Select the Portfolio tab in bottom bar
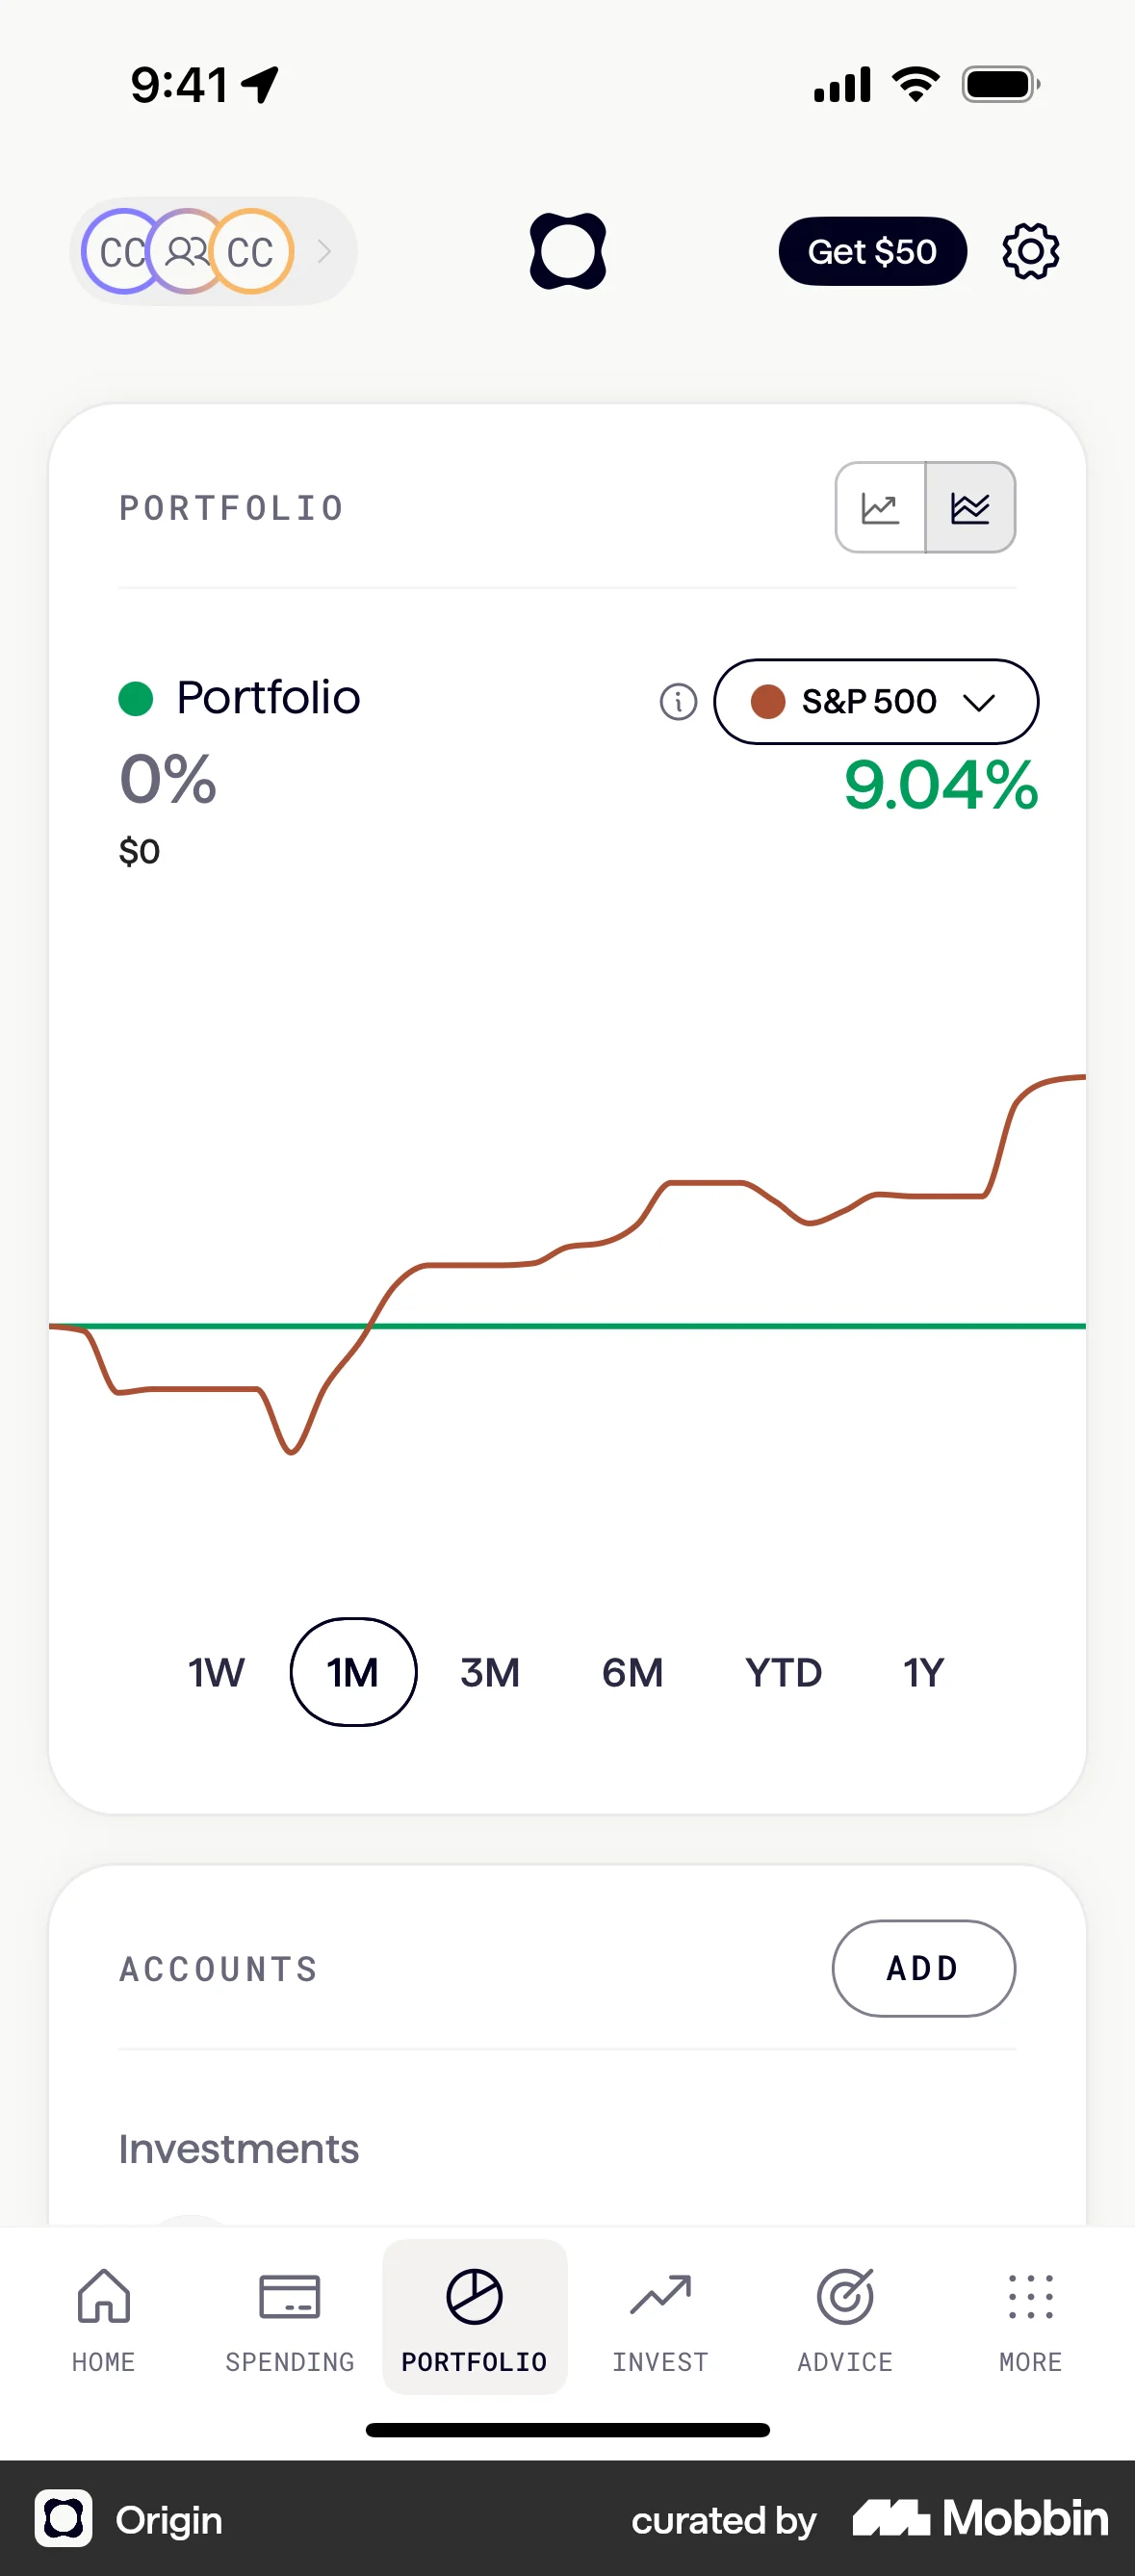Screen dimensions: 1135x2576 coord(474,2316)
